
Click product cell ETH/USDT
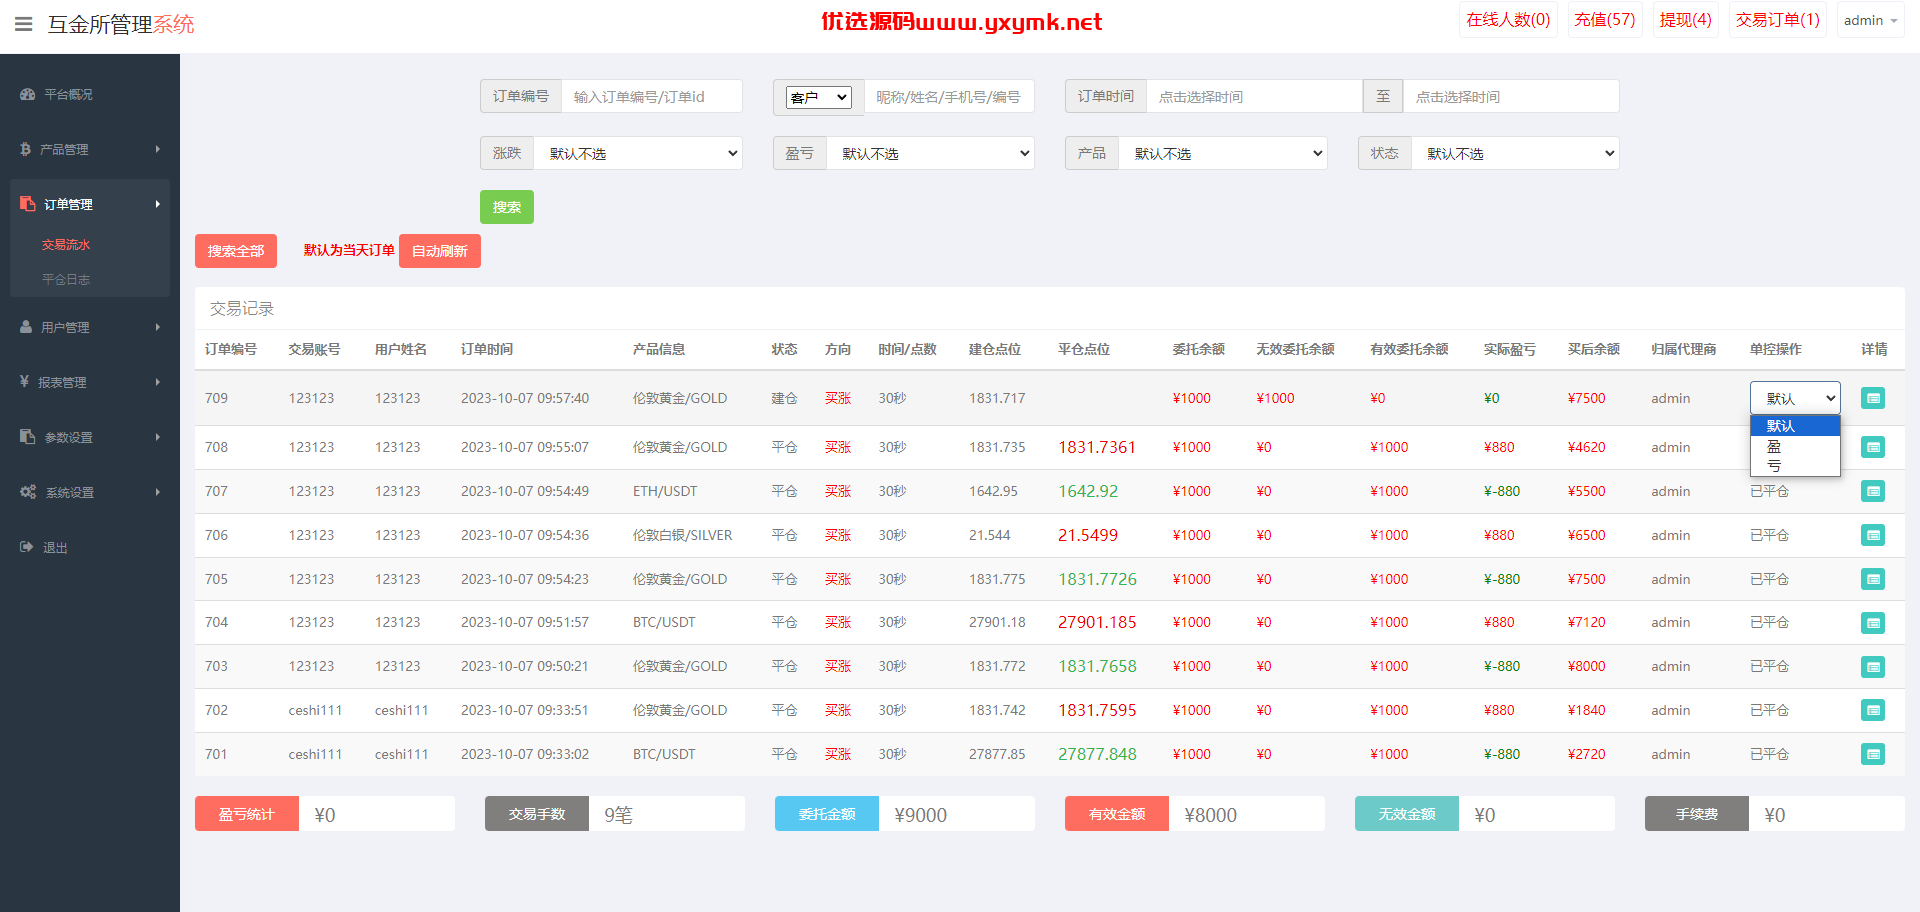pyautogui.click(x=665, y=491)
